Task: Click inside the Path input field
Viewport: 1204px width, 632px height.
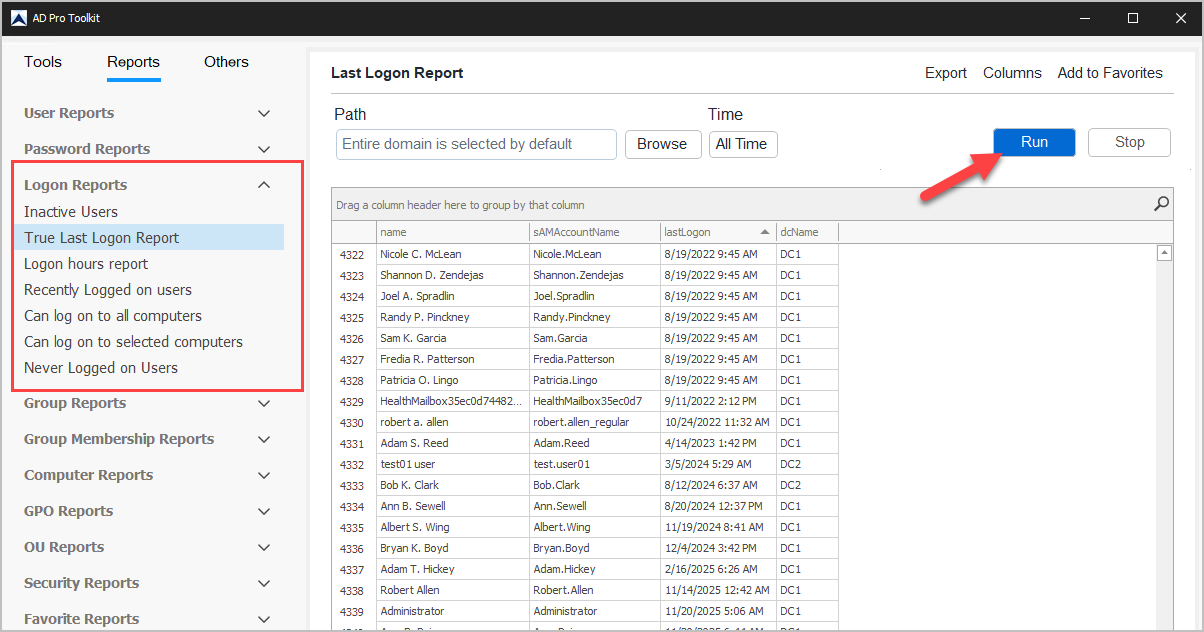Action: tap(476, 144)
